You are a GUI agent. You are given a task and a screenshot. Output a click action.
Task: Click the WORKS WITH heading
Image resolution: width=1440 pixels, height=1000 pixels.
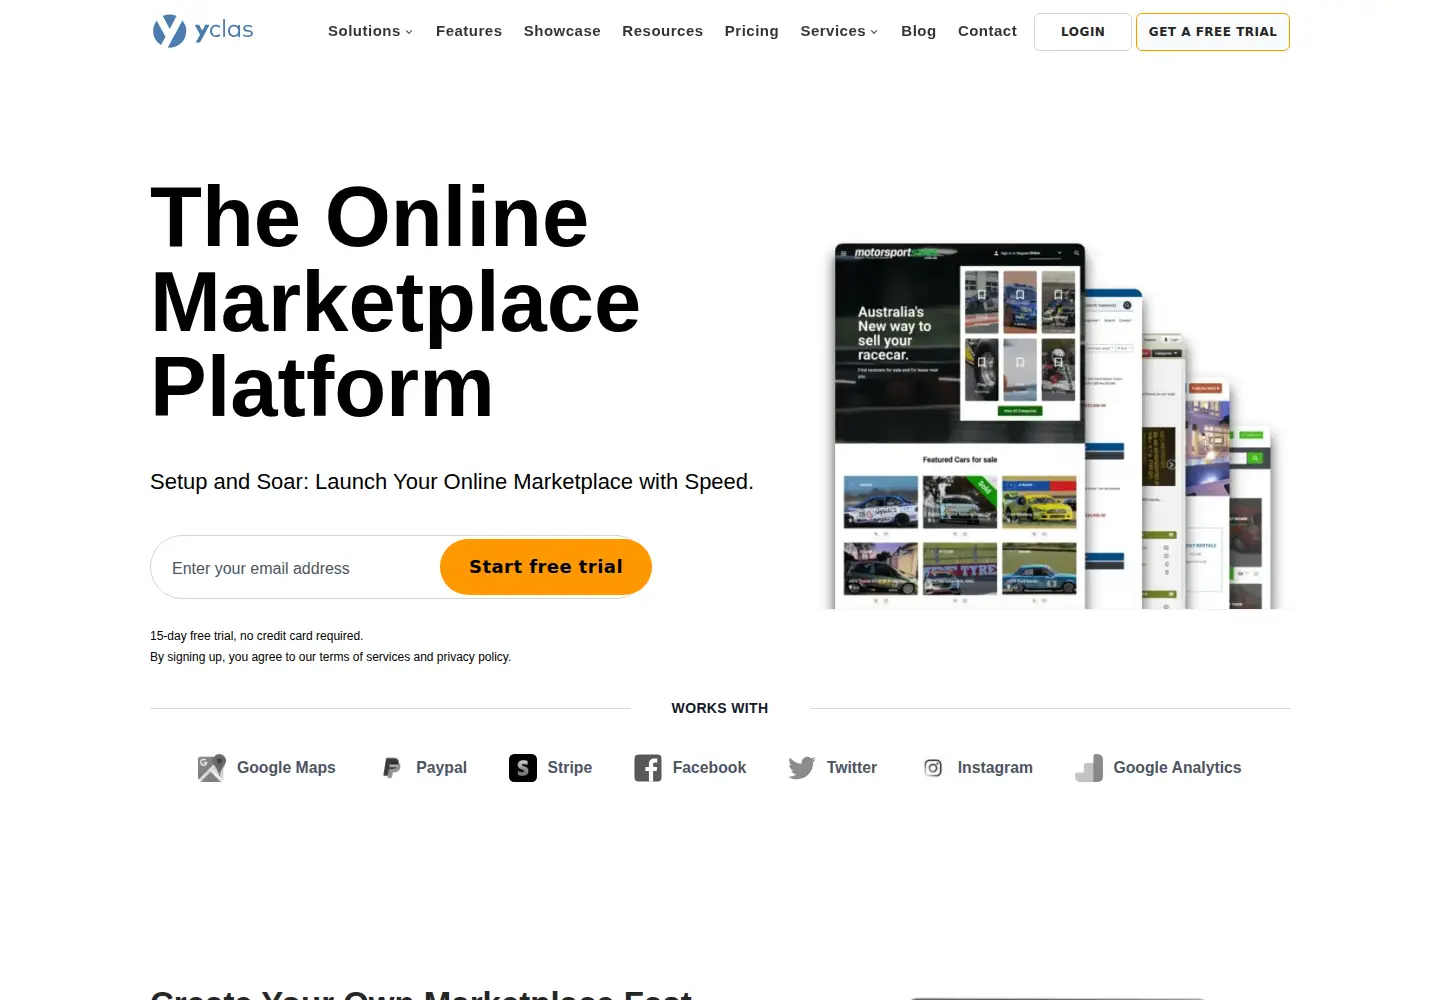(x=720, y=708)
